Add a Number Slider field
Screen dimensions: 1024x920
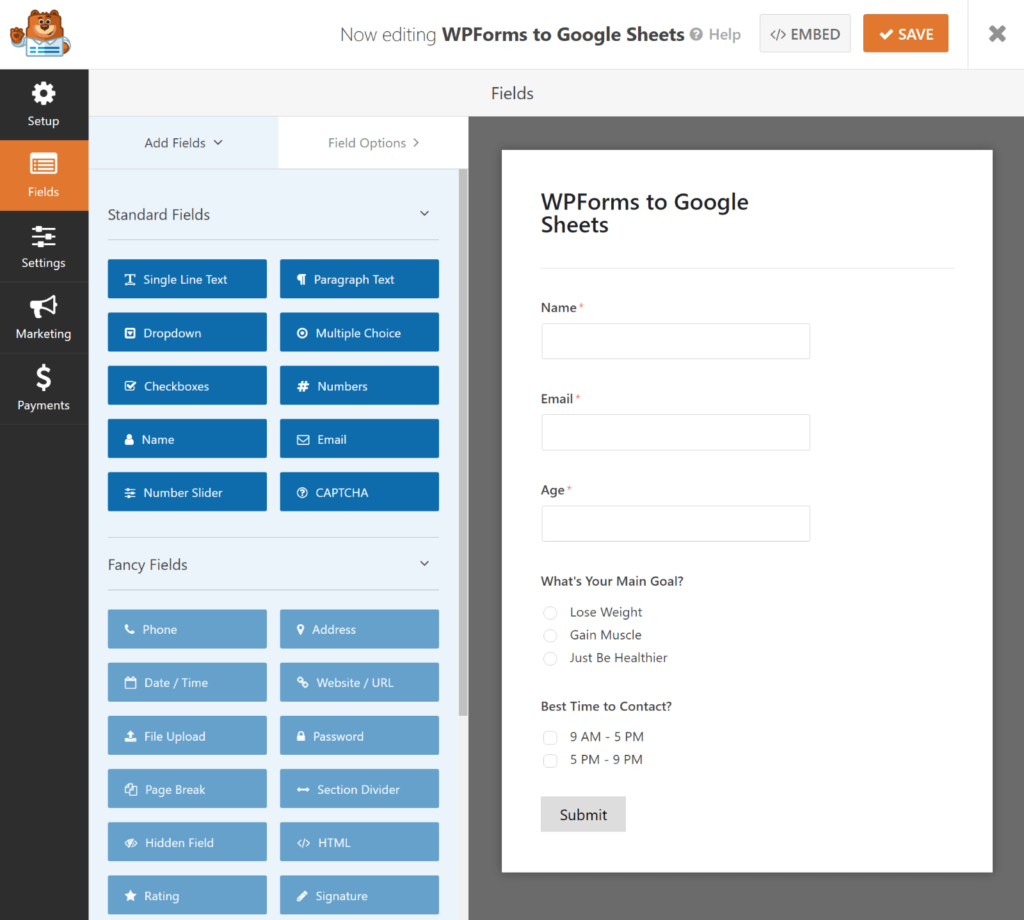(x=186, y=491)
